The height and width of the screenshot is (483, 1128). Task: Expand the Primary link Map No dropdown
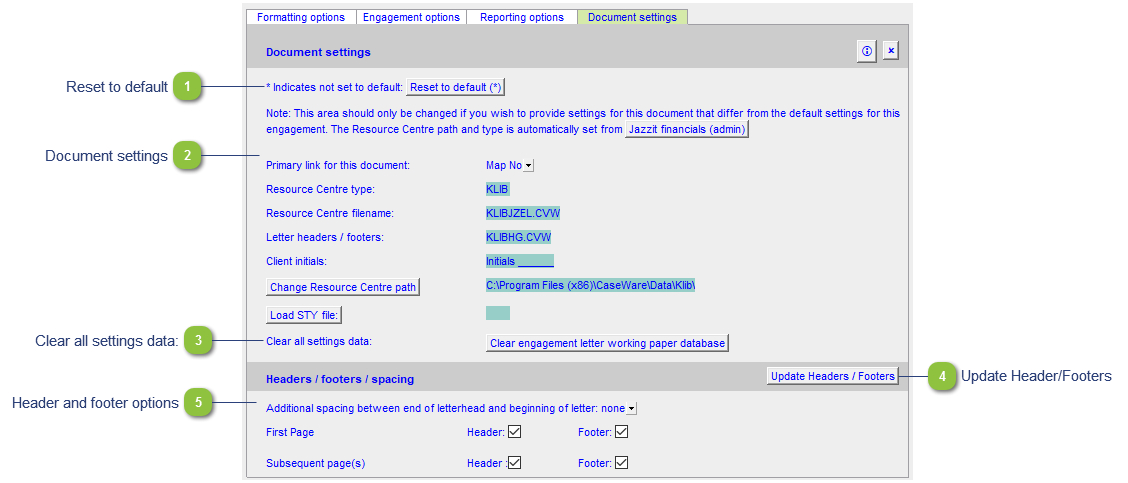[528, 166]
